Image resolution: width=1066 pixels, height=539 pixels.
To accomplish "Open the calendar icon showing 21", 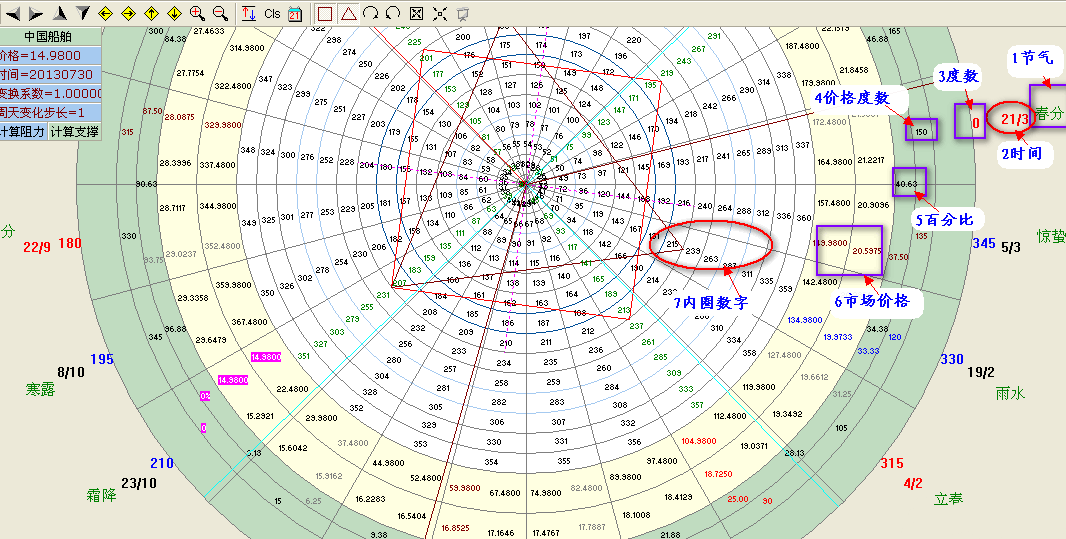I will click(295, 13).
